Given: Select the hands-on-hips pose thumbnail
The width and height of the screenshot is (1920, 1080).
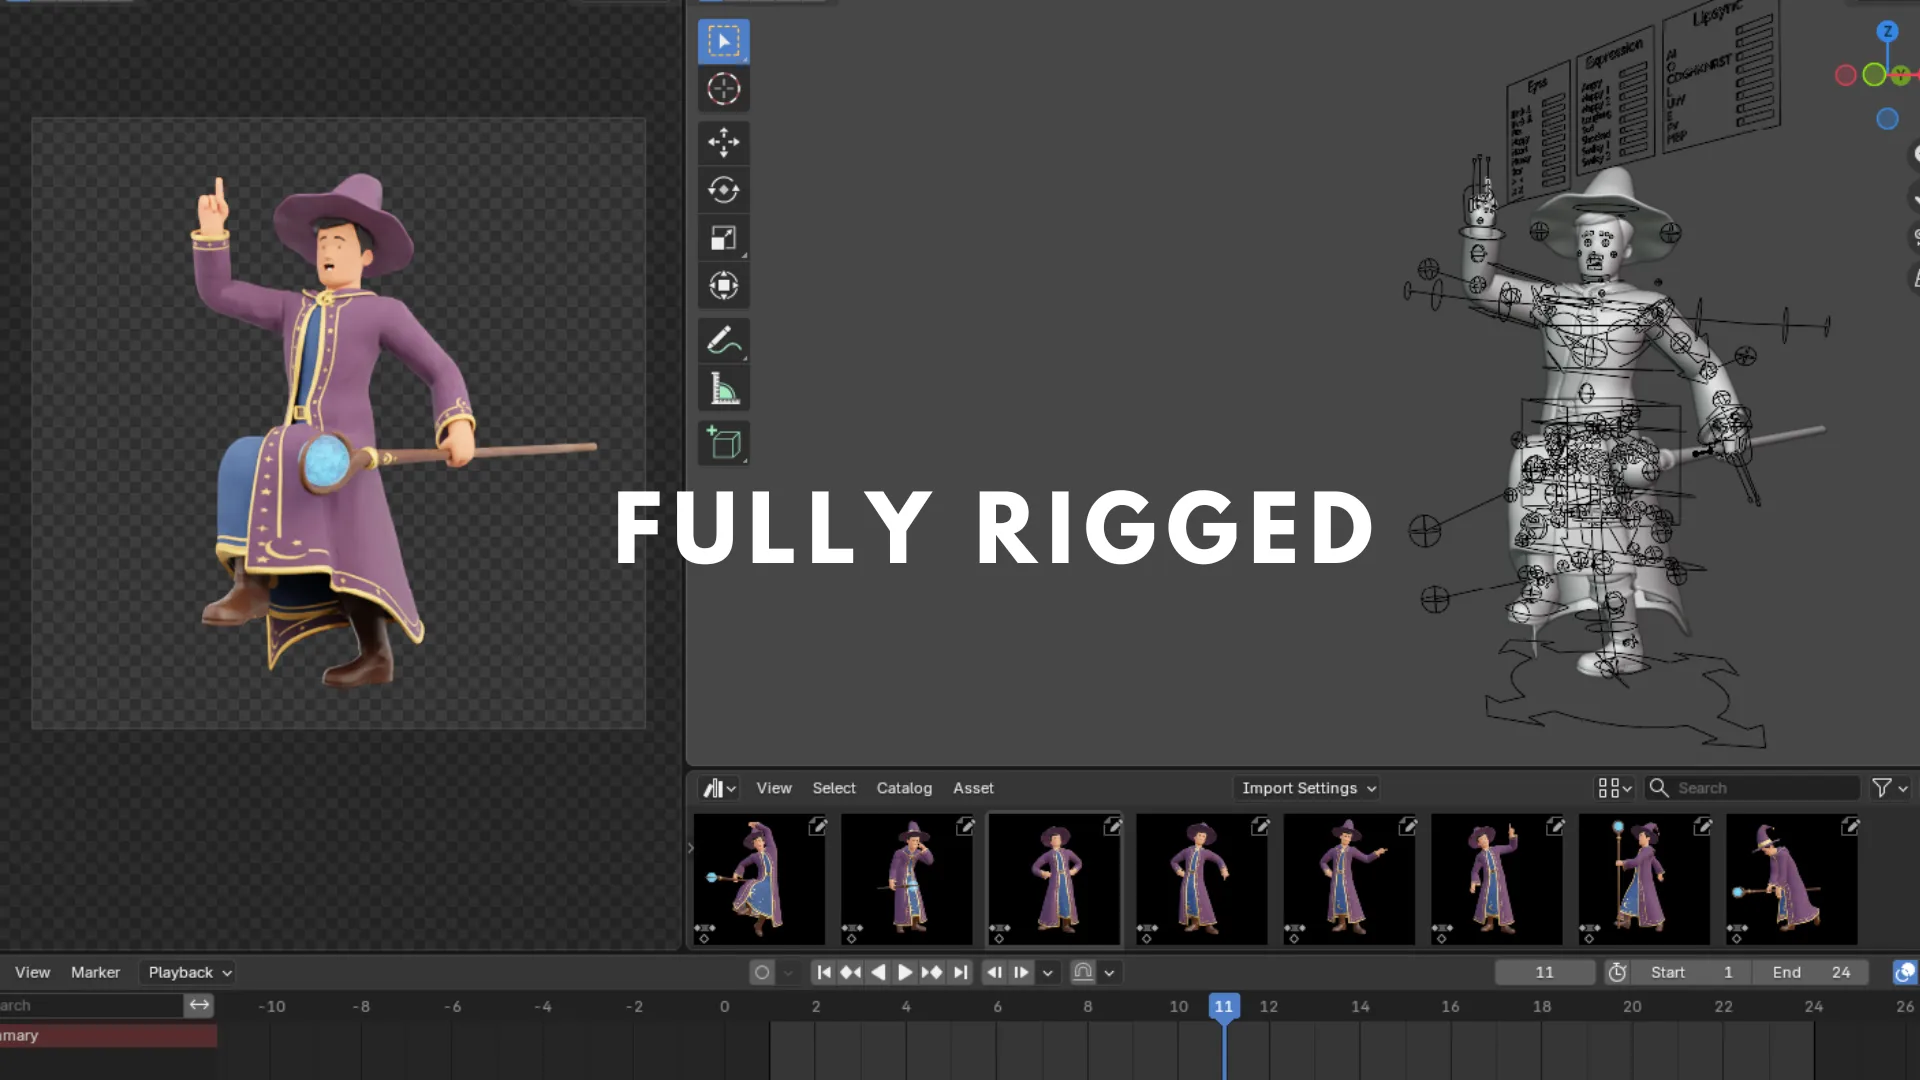Looking at the screenshot, I should (x=1054, y=879).
